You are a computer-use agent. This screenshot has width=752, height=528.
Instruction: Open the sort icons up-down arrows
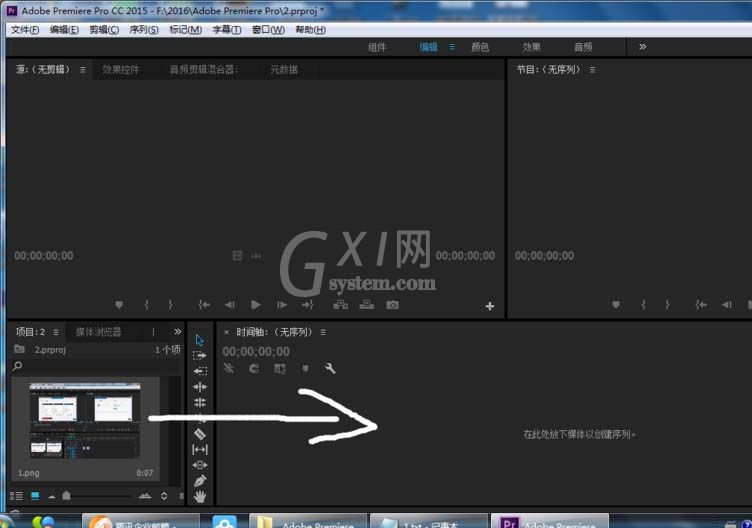tap(164, 496)
